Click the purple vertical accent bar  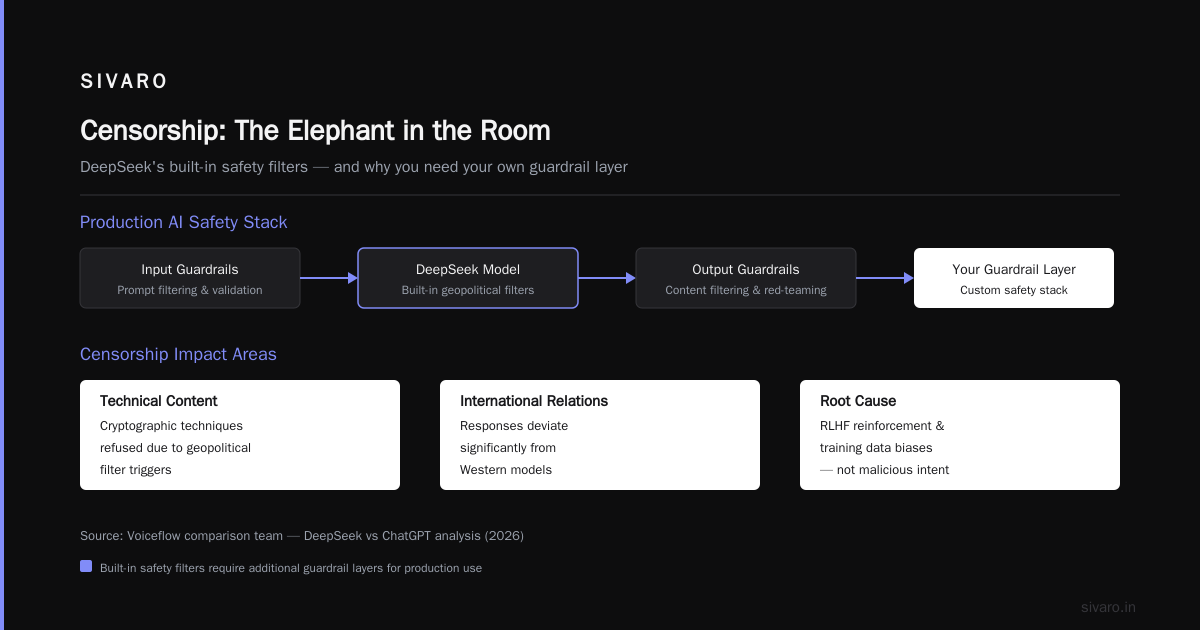(2, 315)
